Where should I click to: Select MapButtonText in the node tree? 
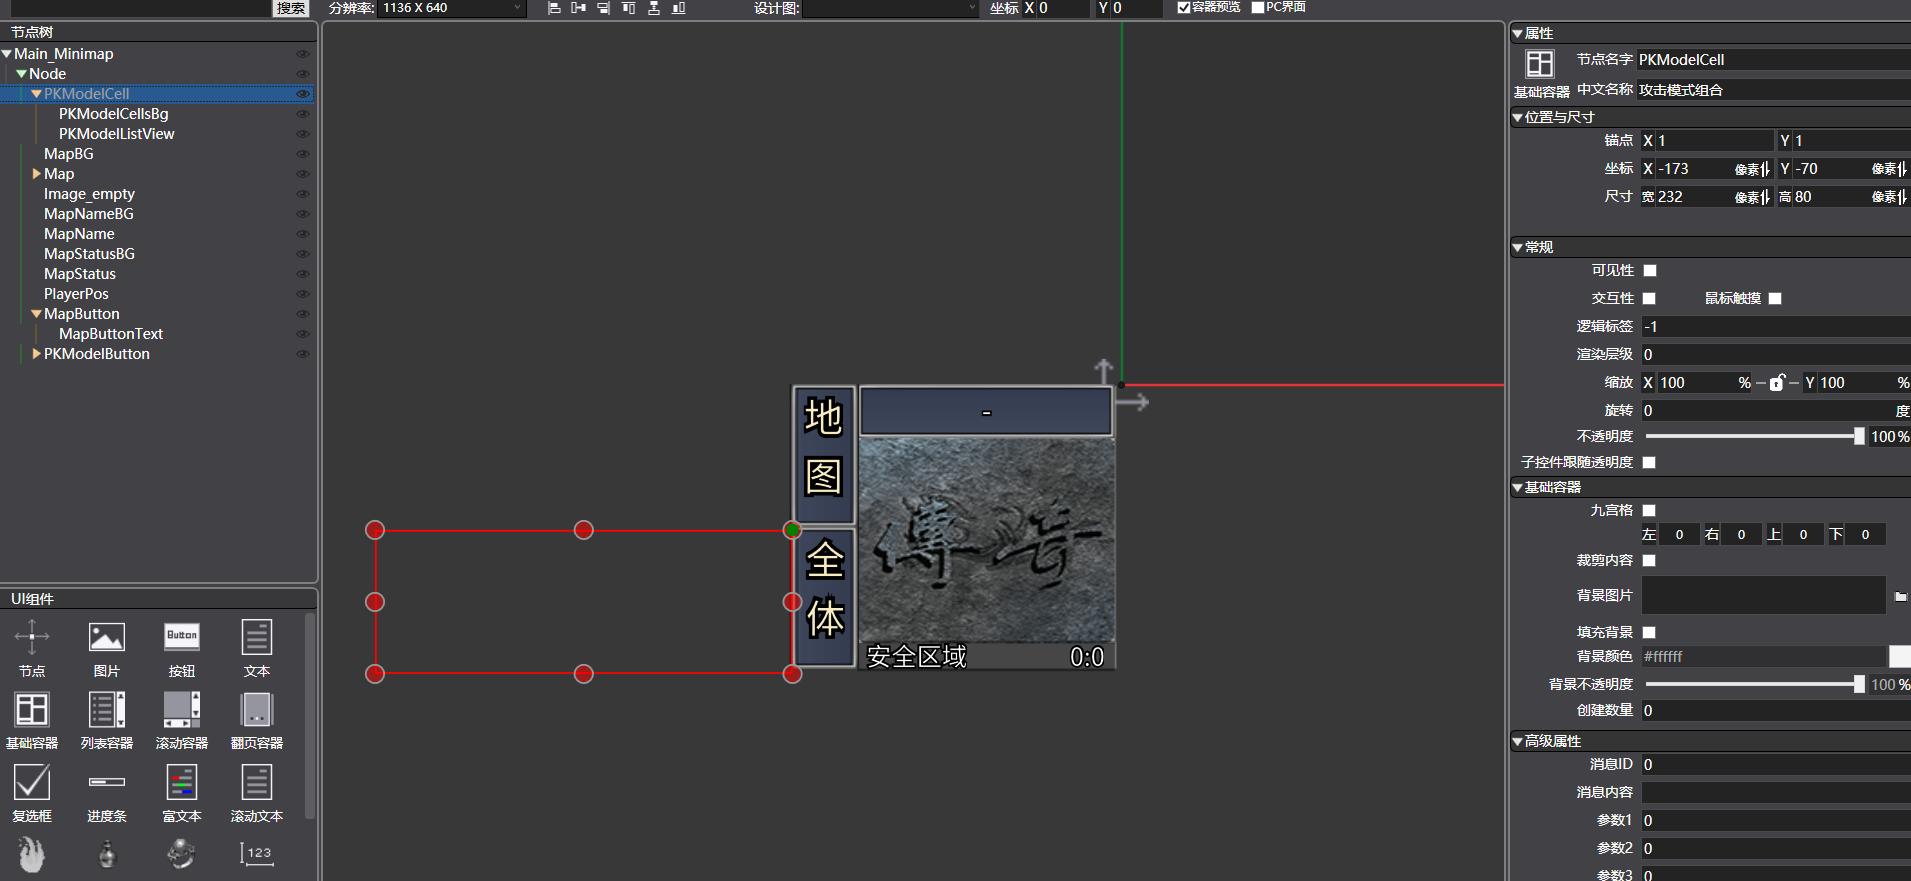point(110,334)
